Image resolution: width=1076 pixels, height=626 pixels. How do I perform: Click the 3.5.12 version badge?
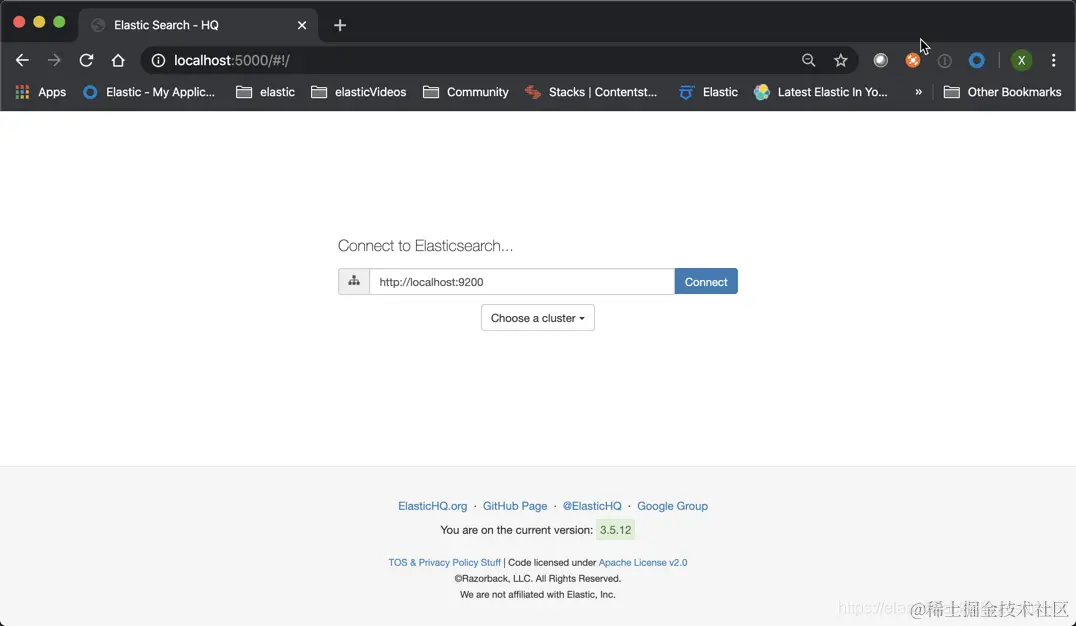pos(616,530)
